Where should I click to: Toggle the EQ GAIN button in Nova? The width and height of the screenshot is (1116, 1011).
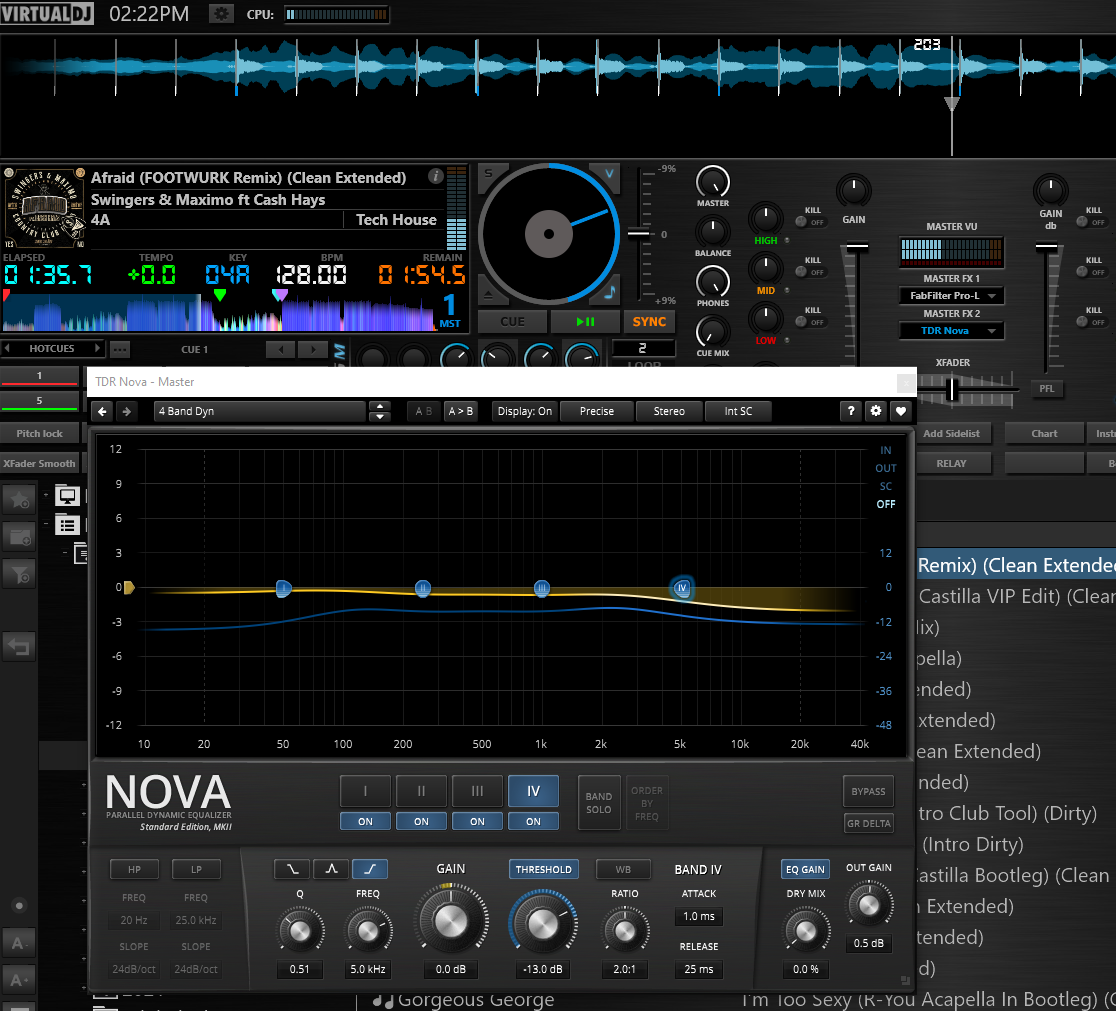coord(805,869)
